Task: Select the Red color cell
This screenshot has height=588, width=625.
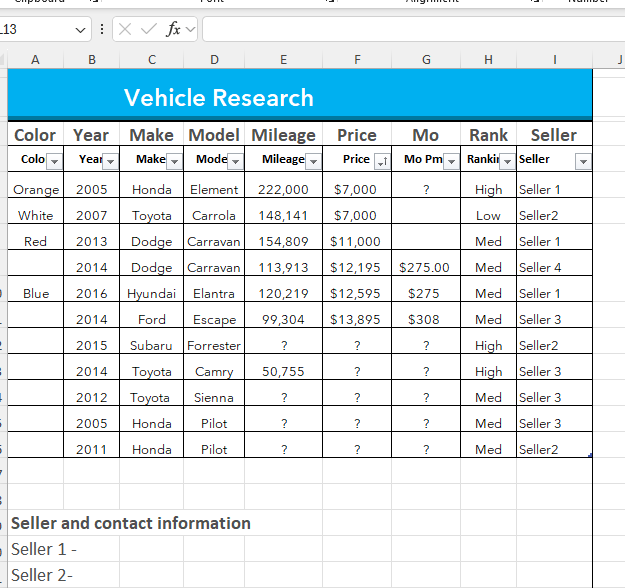Action: click(35, 237)
